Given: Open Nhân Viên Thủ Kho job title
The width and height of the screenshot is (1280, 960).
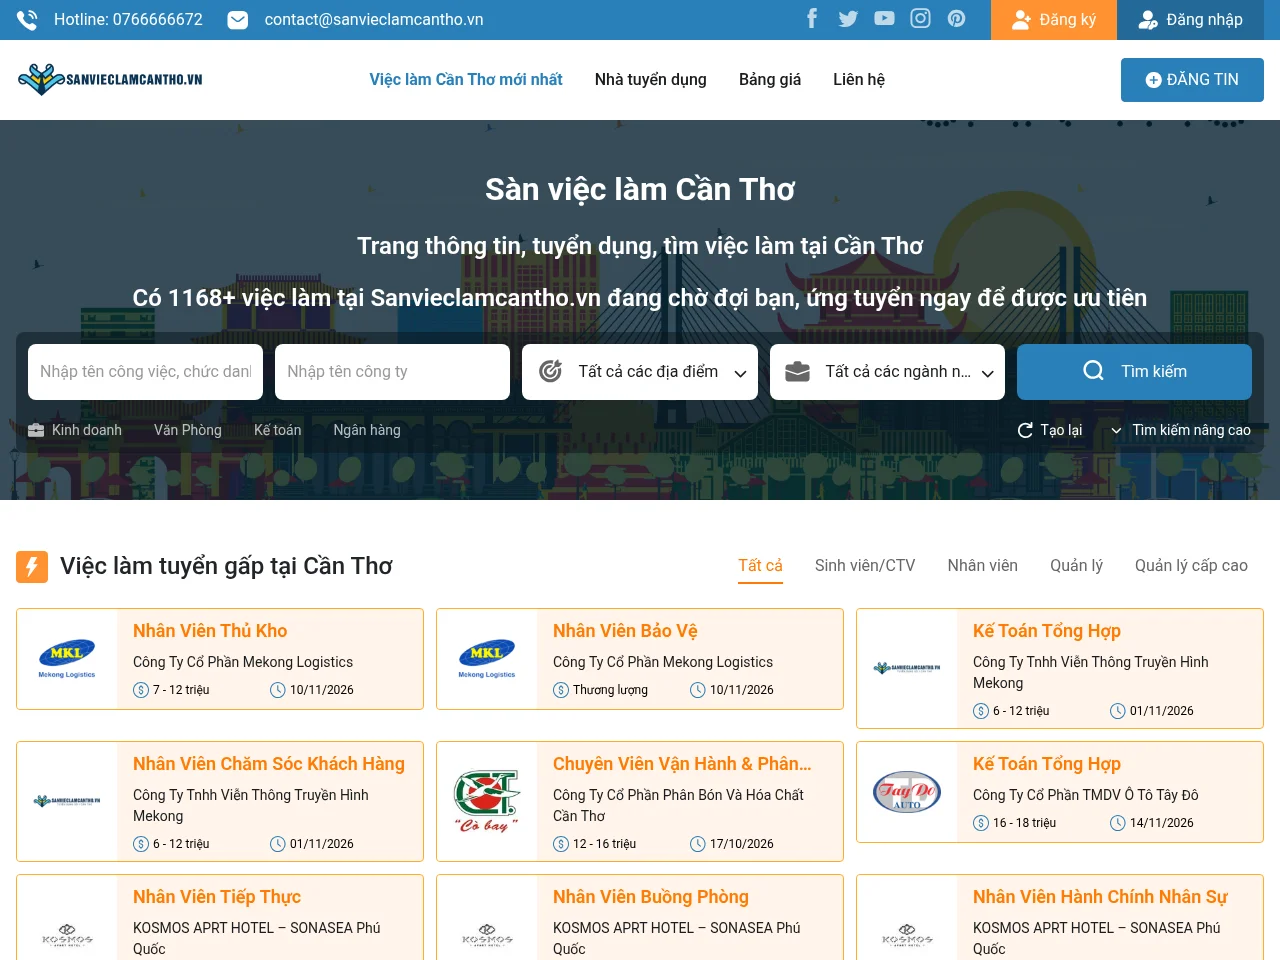Looking at the screenshot, I should point(210,631).
